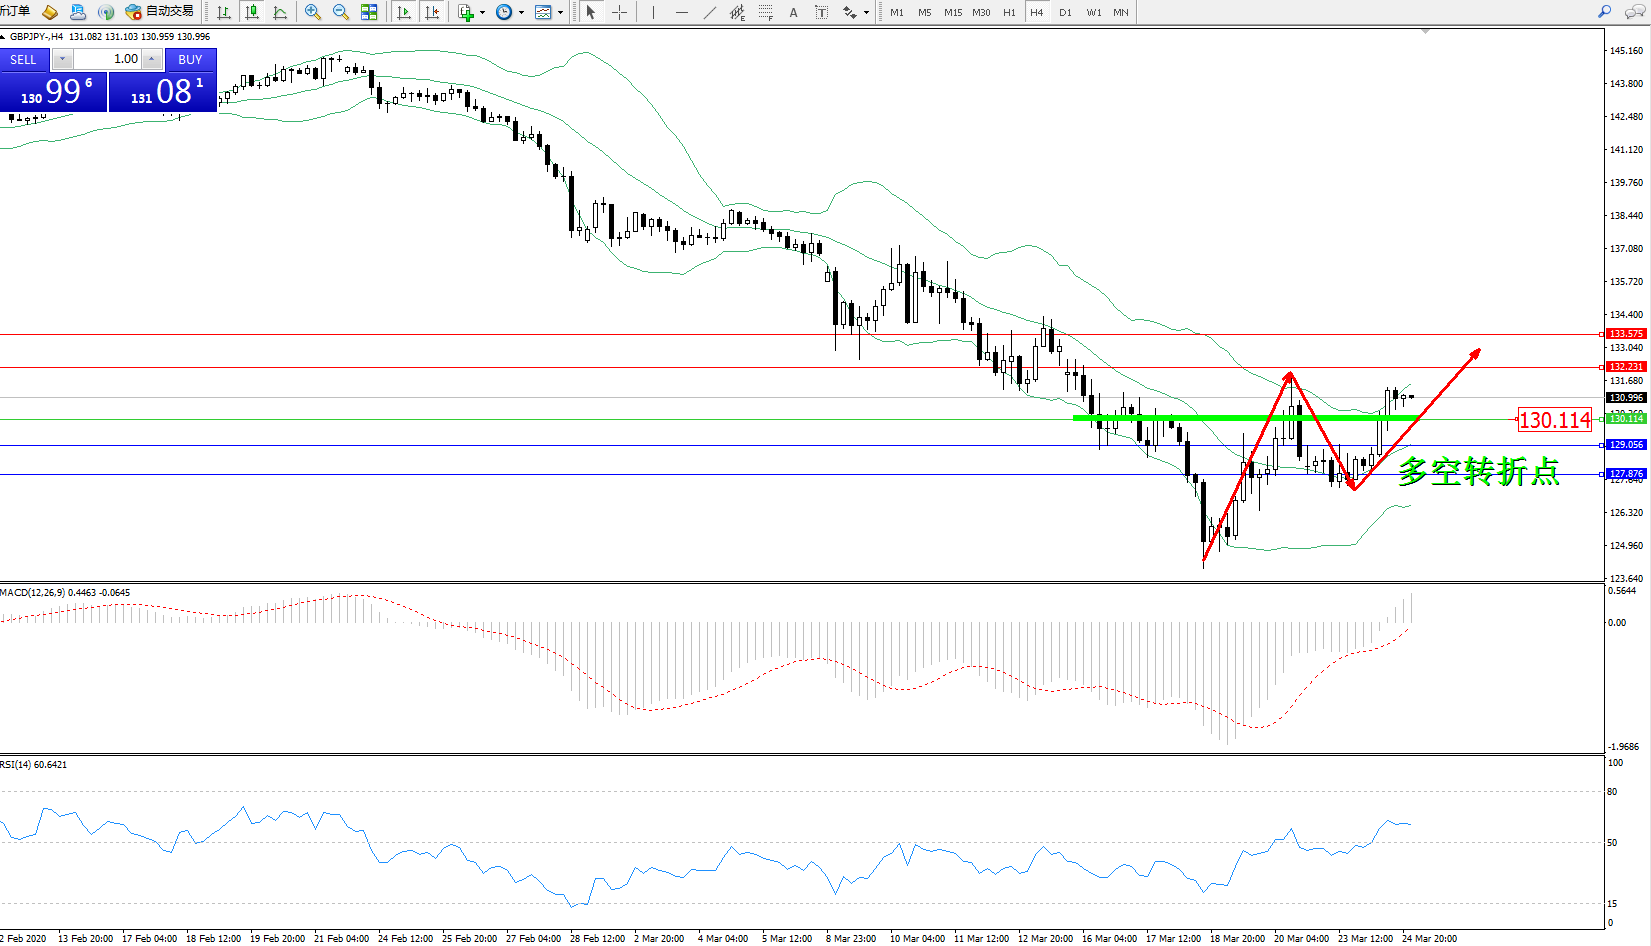The width and height of the screenshot is (1651, 946).
Task: Expand the periodicity clock dropdown
Action: [x=521, y=13]
